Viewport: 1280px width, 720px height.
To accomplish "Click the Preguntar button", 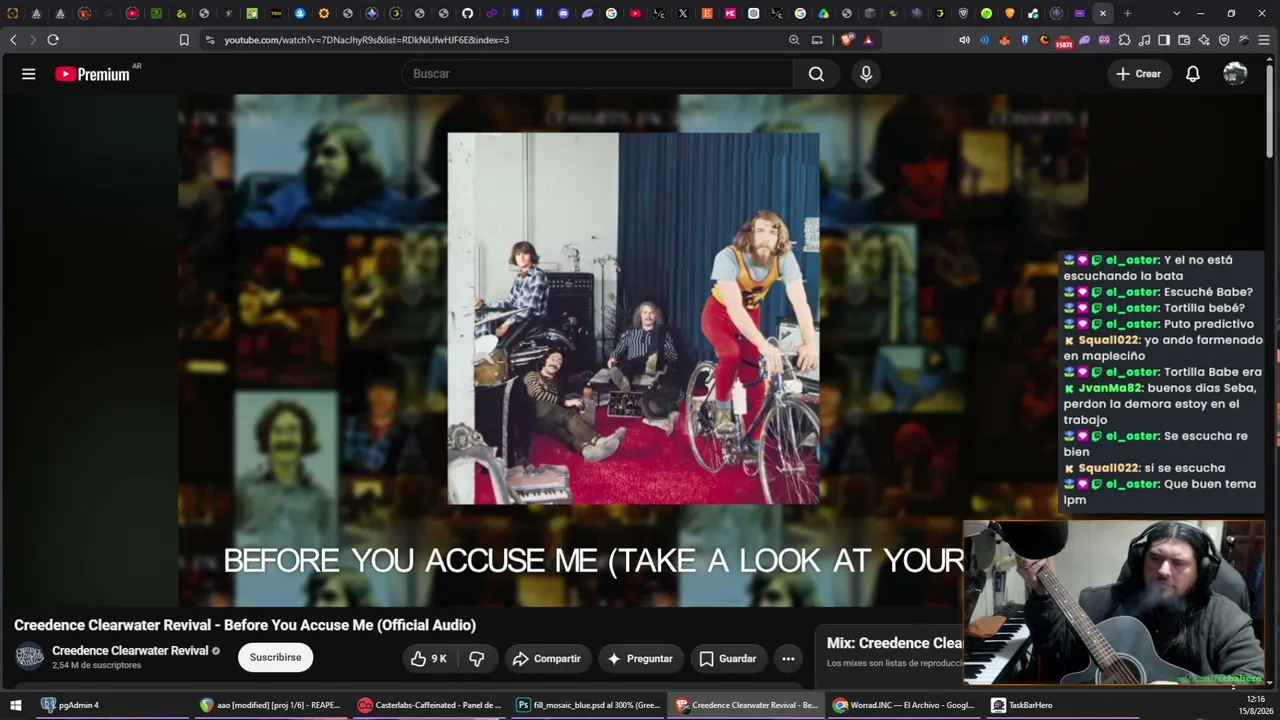I will 640,659.
